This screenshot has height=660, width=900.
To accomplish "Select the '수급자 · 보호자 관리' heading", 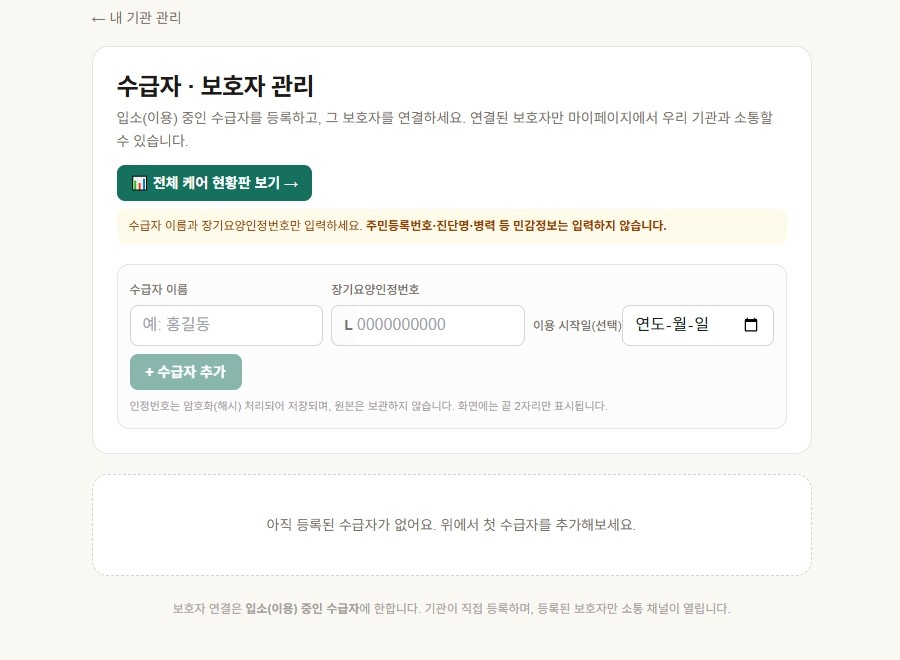I will [x=215, y=86].
